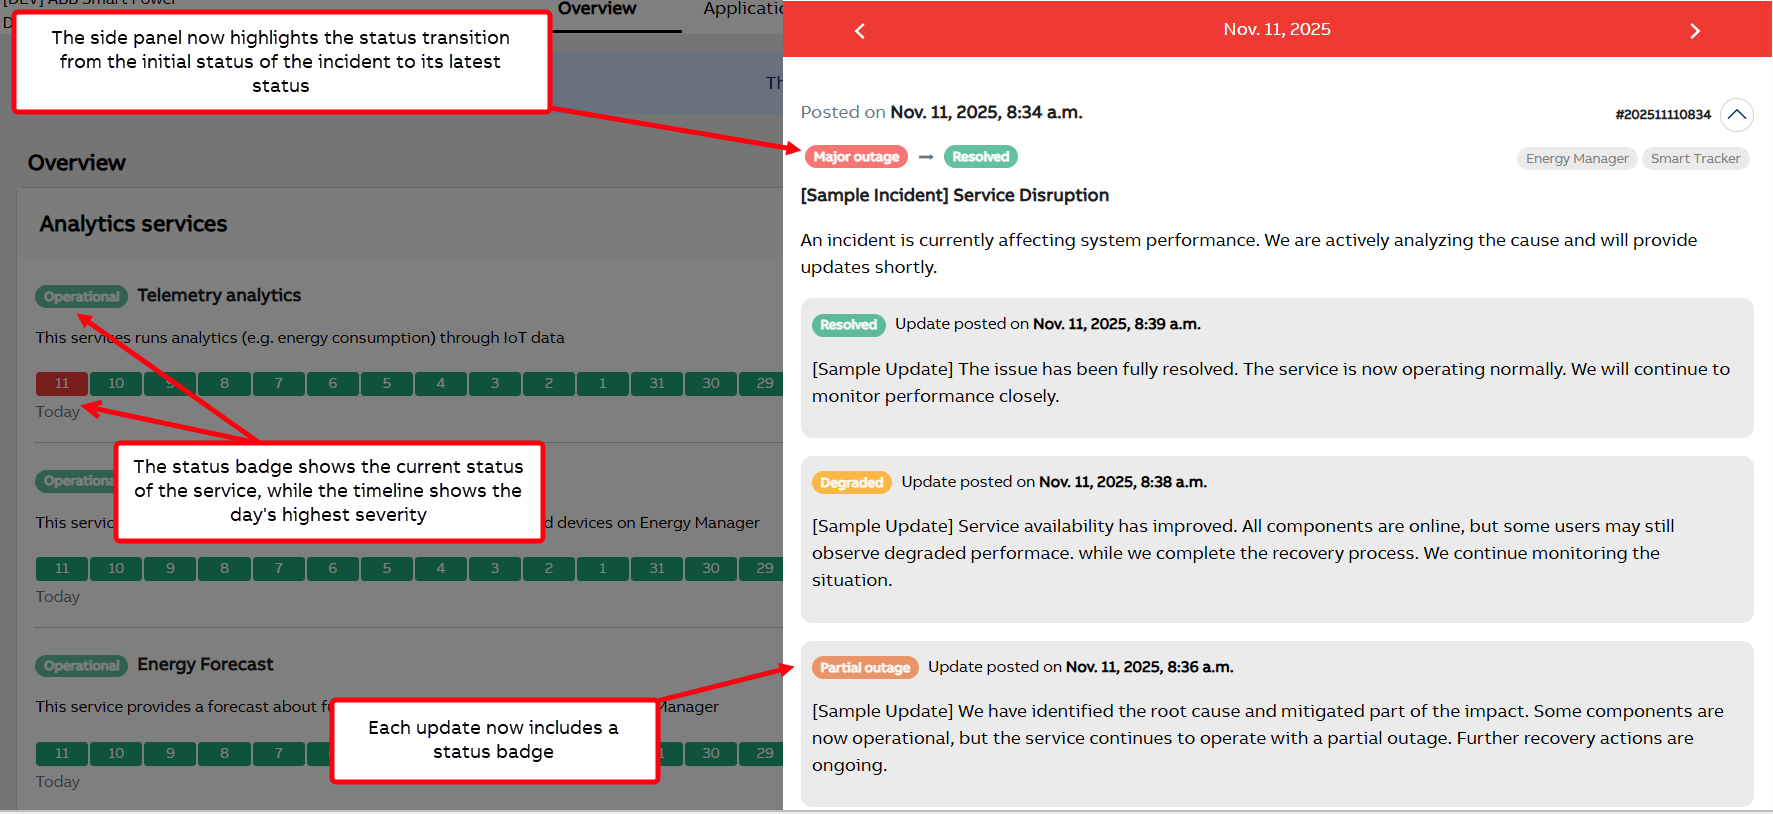Click the Resolved badge beside Major outage
The height and width of the screenshot is (814, 1773).
tap(980, 157)
